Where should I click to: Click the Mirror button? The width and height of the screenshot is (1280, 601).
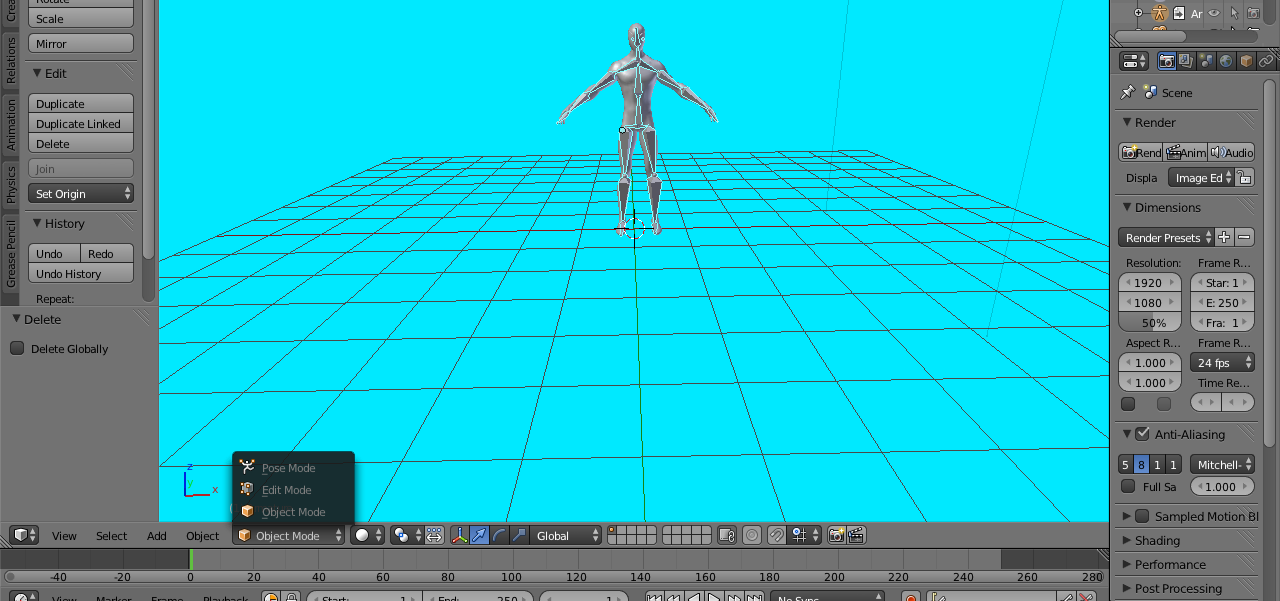(x=81, y=44)
